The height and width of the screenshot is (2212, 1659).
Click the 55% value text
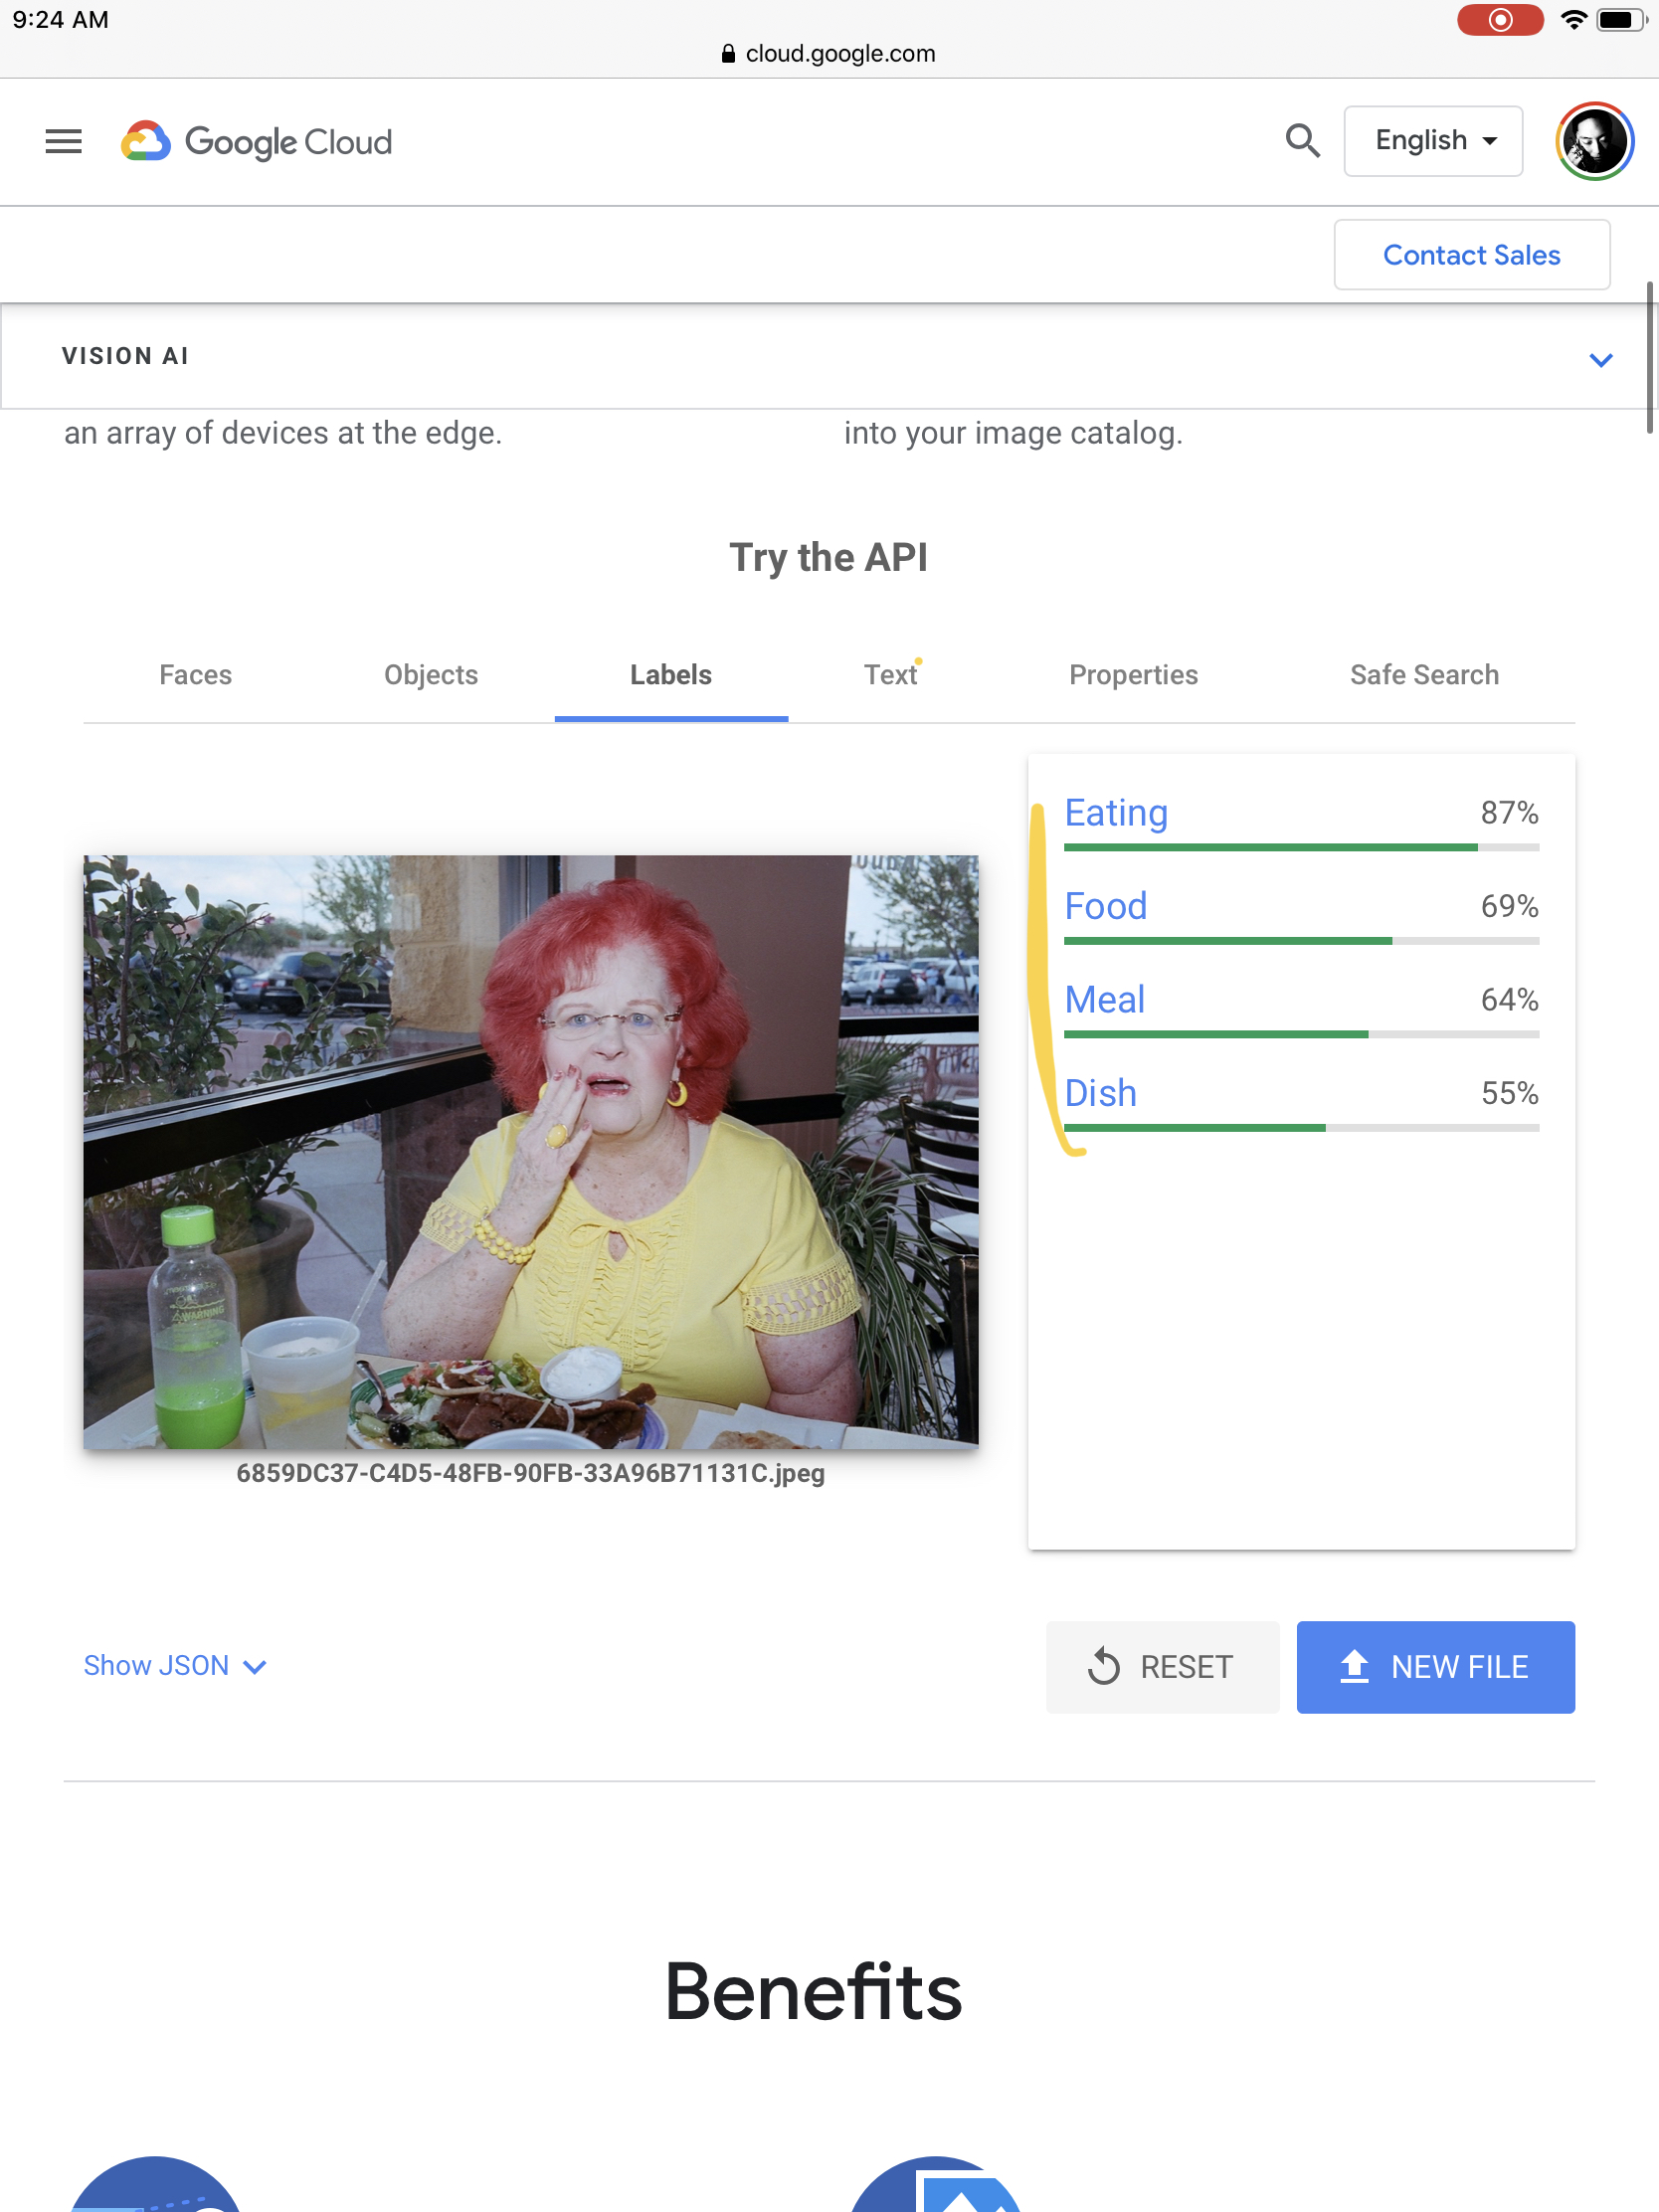[x=1509, y=1093]
